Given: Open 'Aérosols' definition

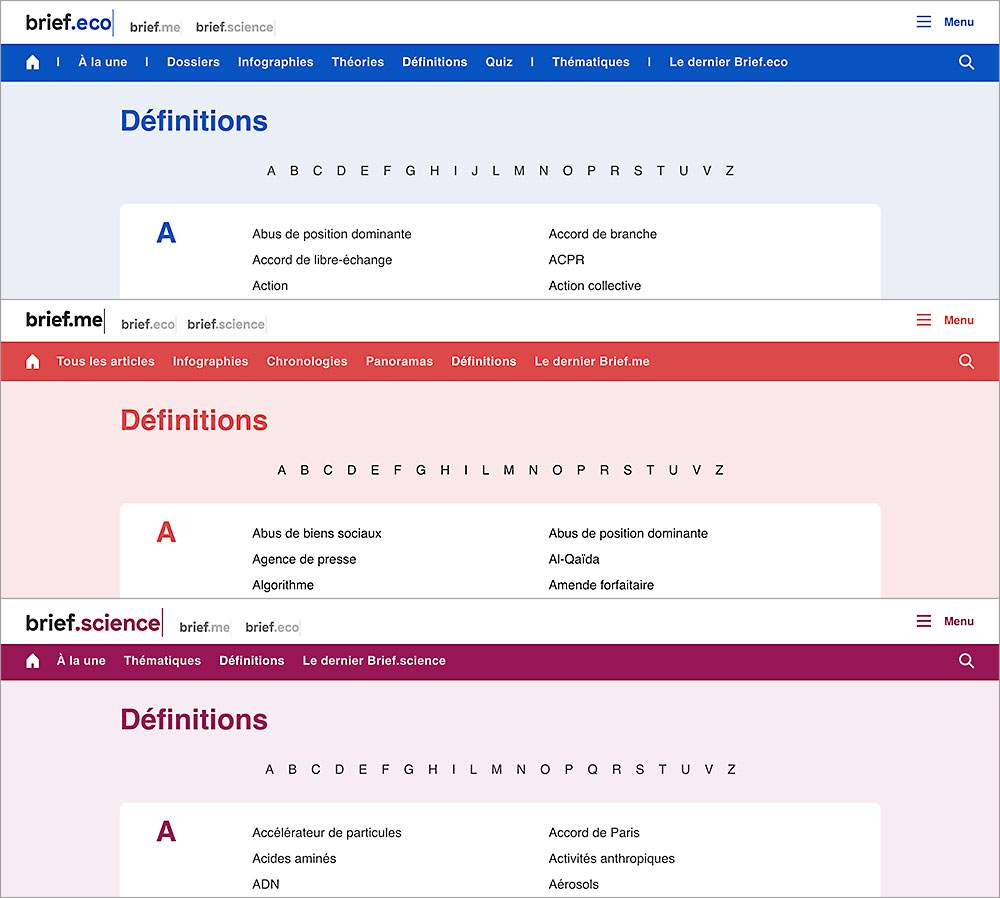Looking at the screenshot, I should point(573,885).
